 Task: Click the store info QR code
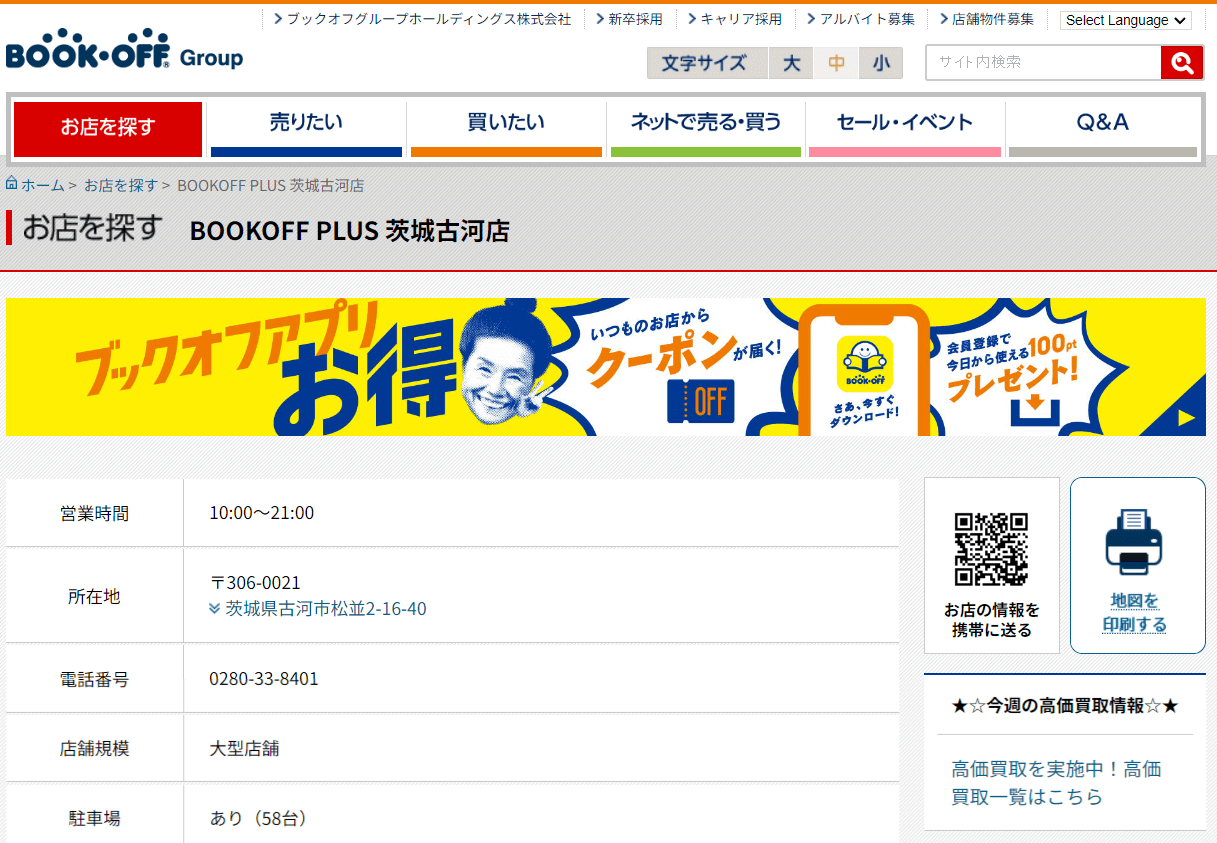[990, 549]
